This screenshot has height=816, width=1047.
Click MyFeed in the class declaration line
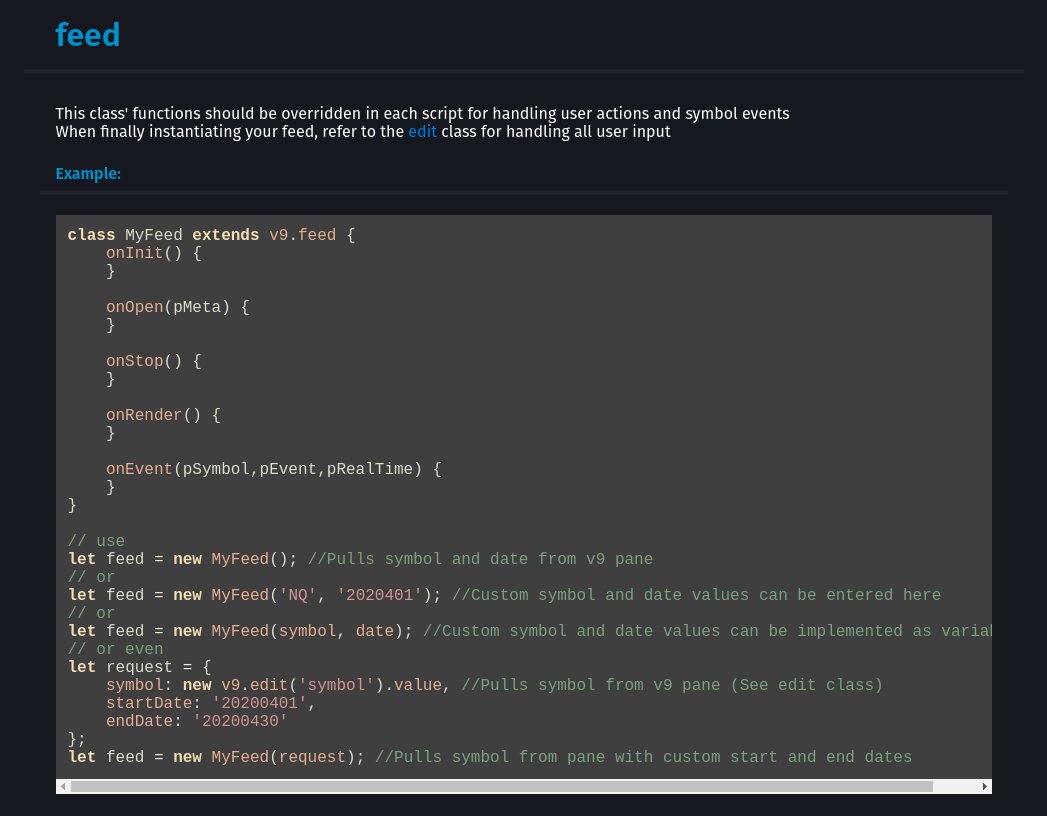coord(153,235)
